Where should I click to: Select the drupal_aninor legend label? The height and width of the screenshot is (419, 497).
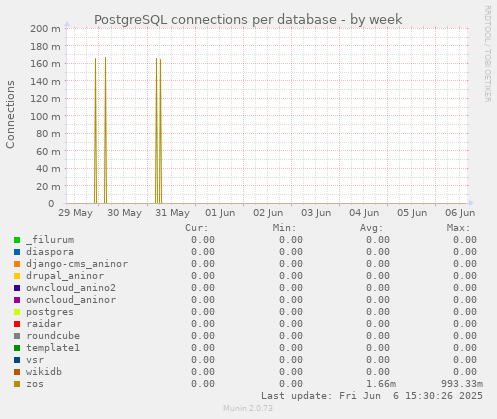pyautogui.click(x=65, y=276)
